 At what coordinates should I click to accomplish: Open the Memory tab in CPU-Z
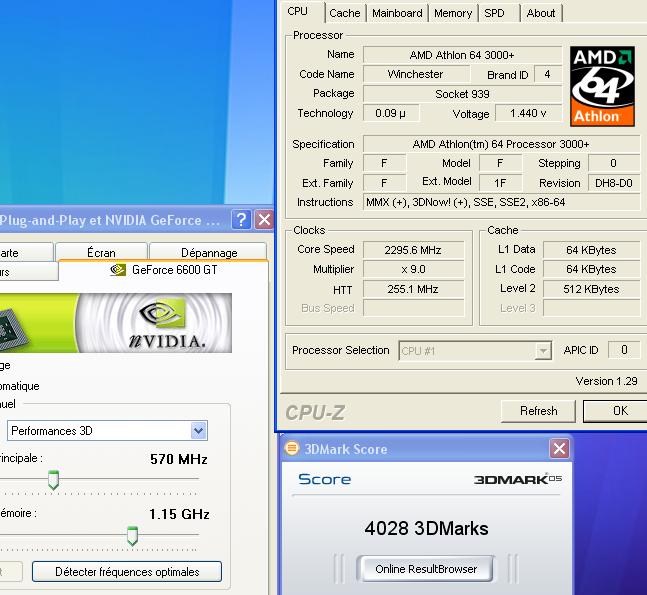click(453, 13)
